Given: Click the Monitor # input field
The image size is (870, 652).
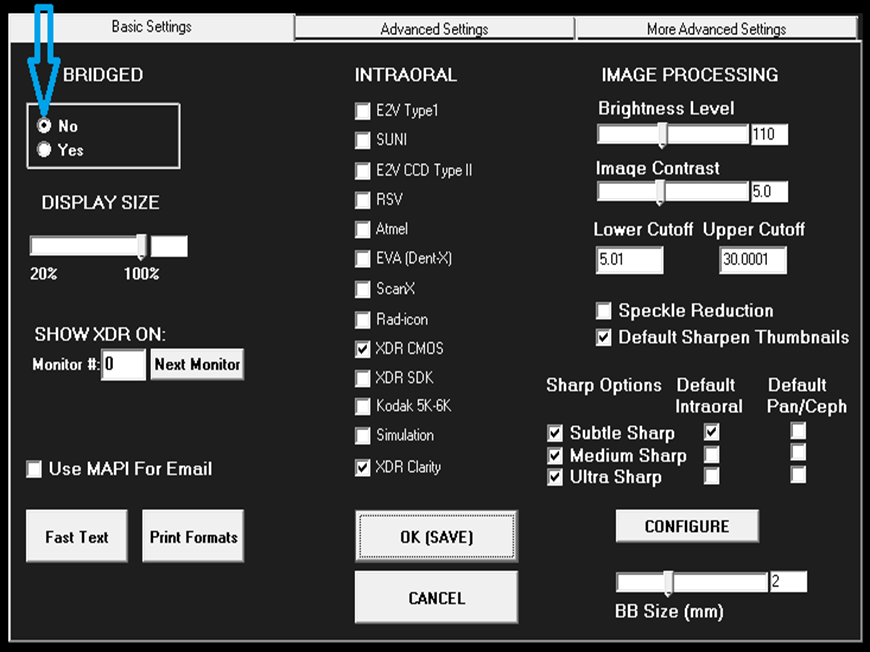Looking at the screenshot, I should [123, 364].
